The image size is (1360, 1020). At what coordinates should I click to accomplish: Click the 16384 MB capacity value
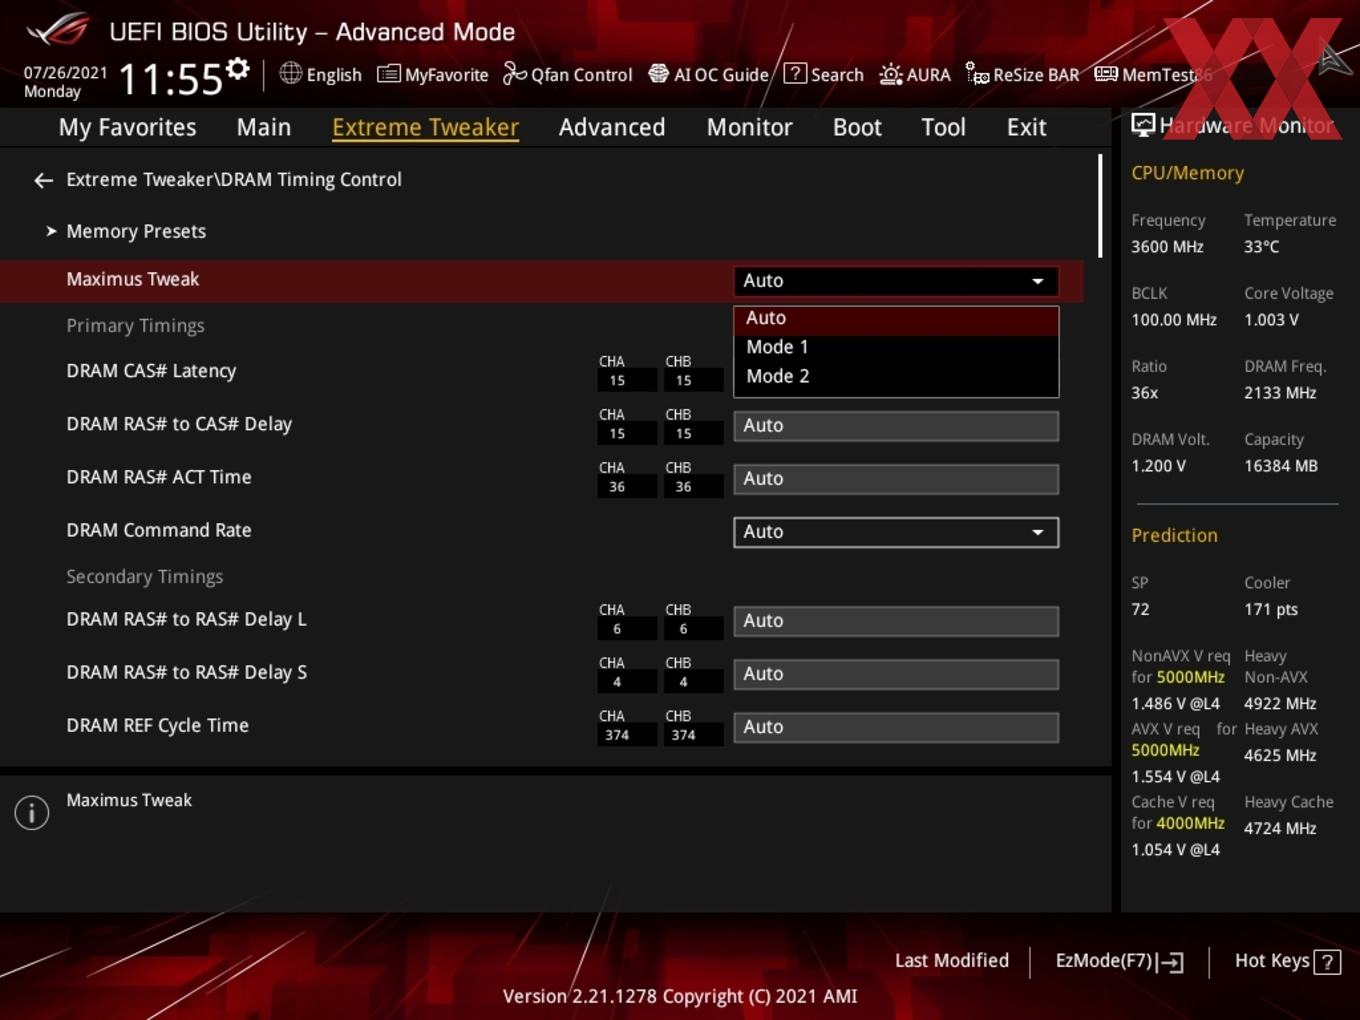1280,466
